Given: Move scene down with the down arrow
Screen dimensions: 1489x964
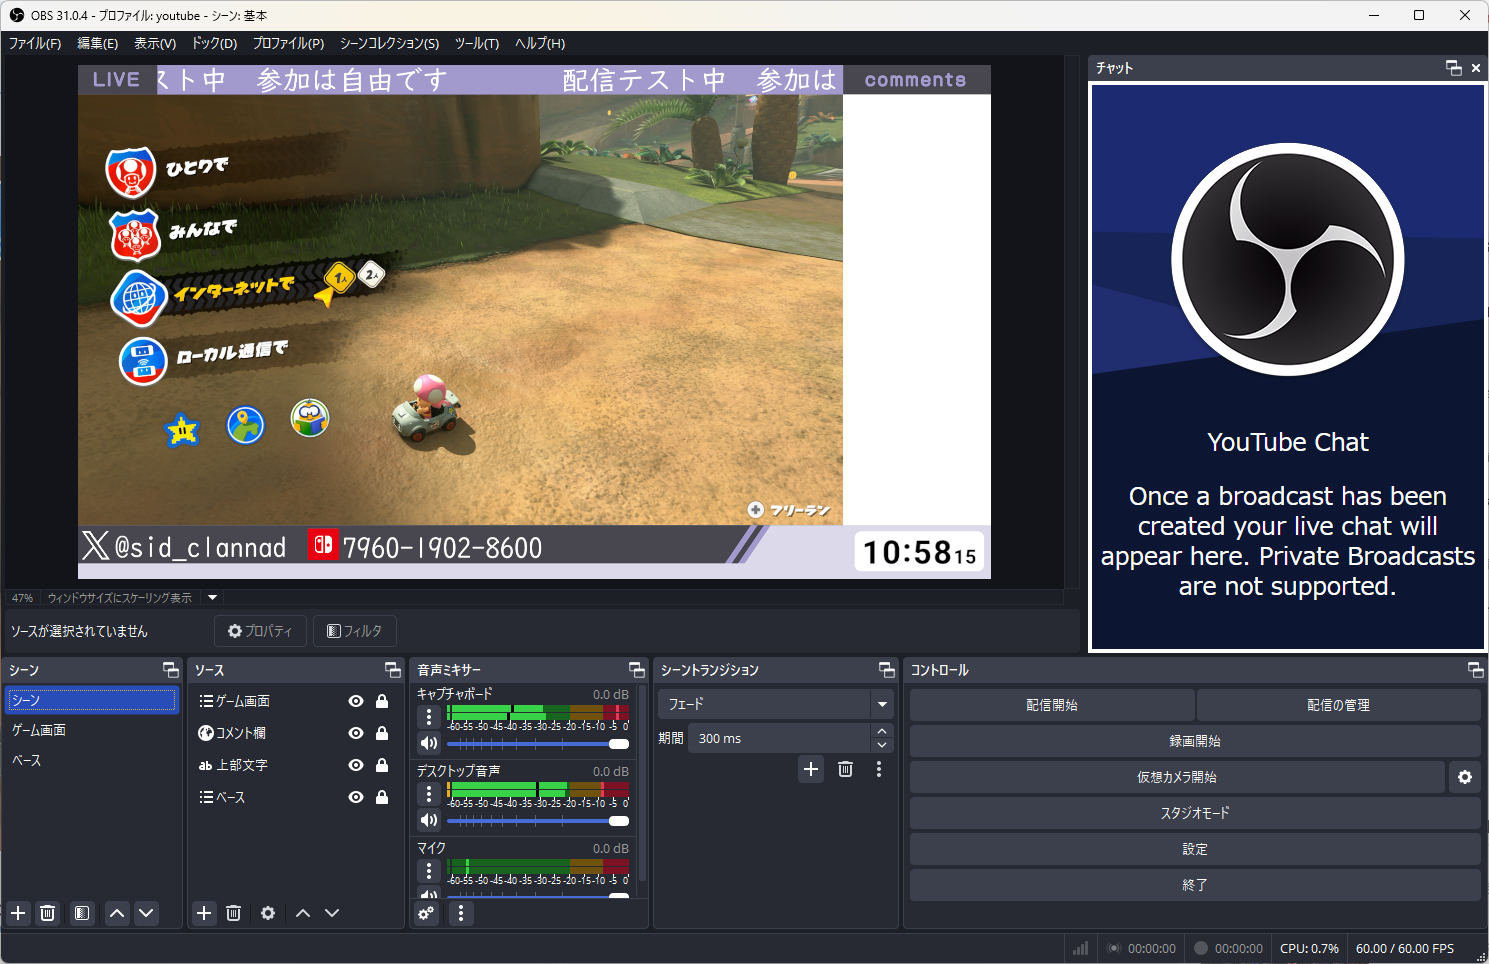Looking at the screenshot, I should click(x=146, y=913).
